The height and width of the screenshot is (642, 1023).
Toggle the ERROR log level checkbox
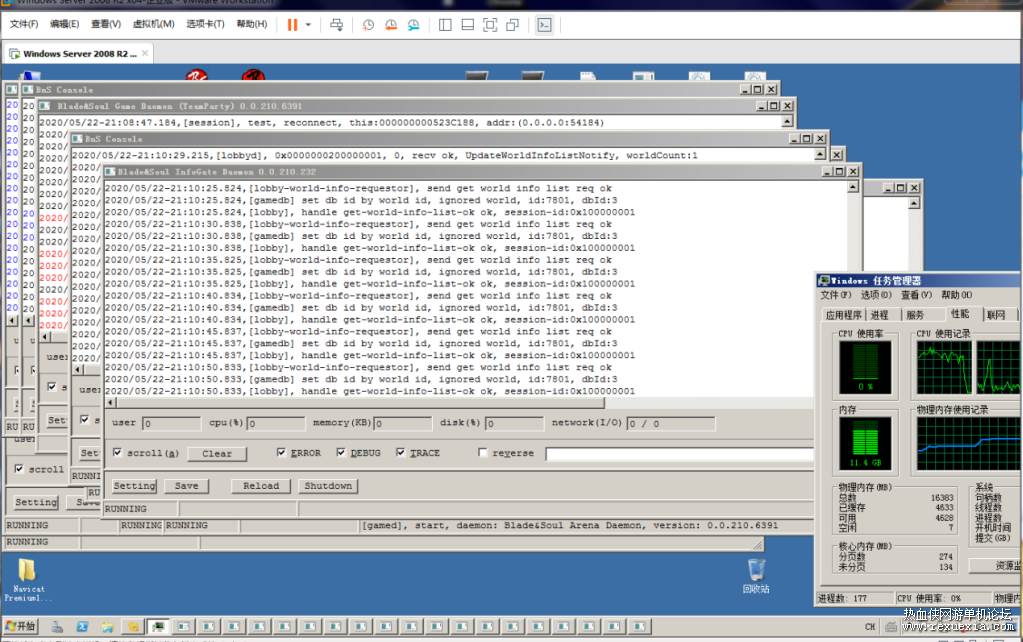(x=281, y=452)
